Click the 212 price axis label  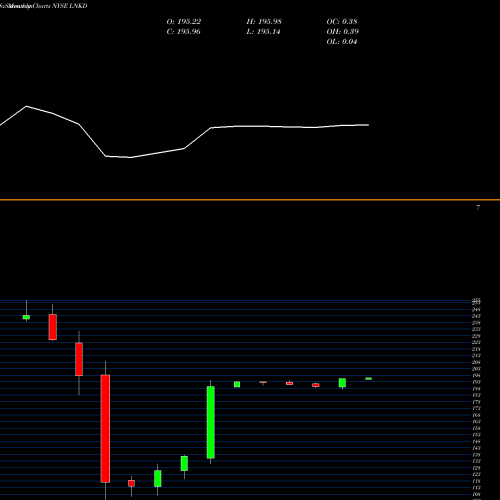pyautogui.click(x=476, y=356)
